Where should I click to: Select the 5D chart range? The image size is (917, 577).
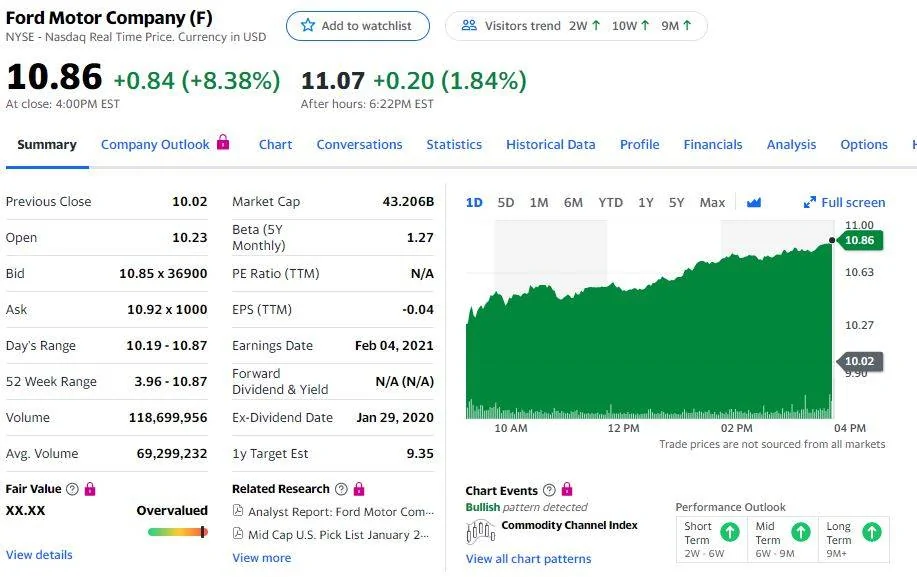[x=505, y=202]
